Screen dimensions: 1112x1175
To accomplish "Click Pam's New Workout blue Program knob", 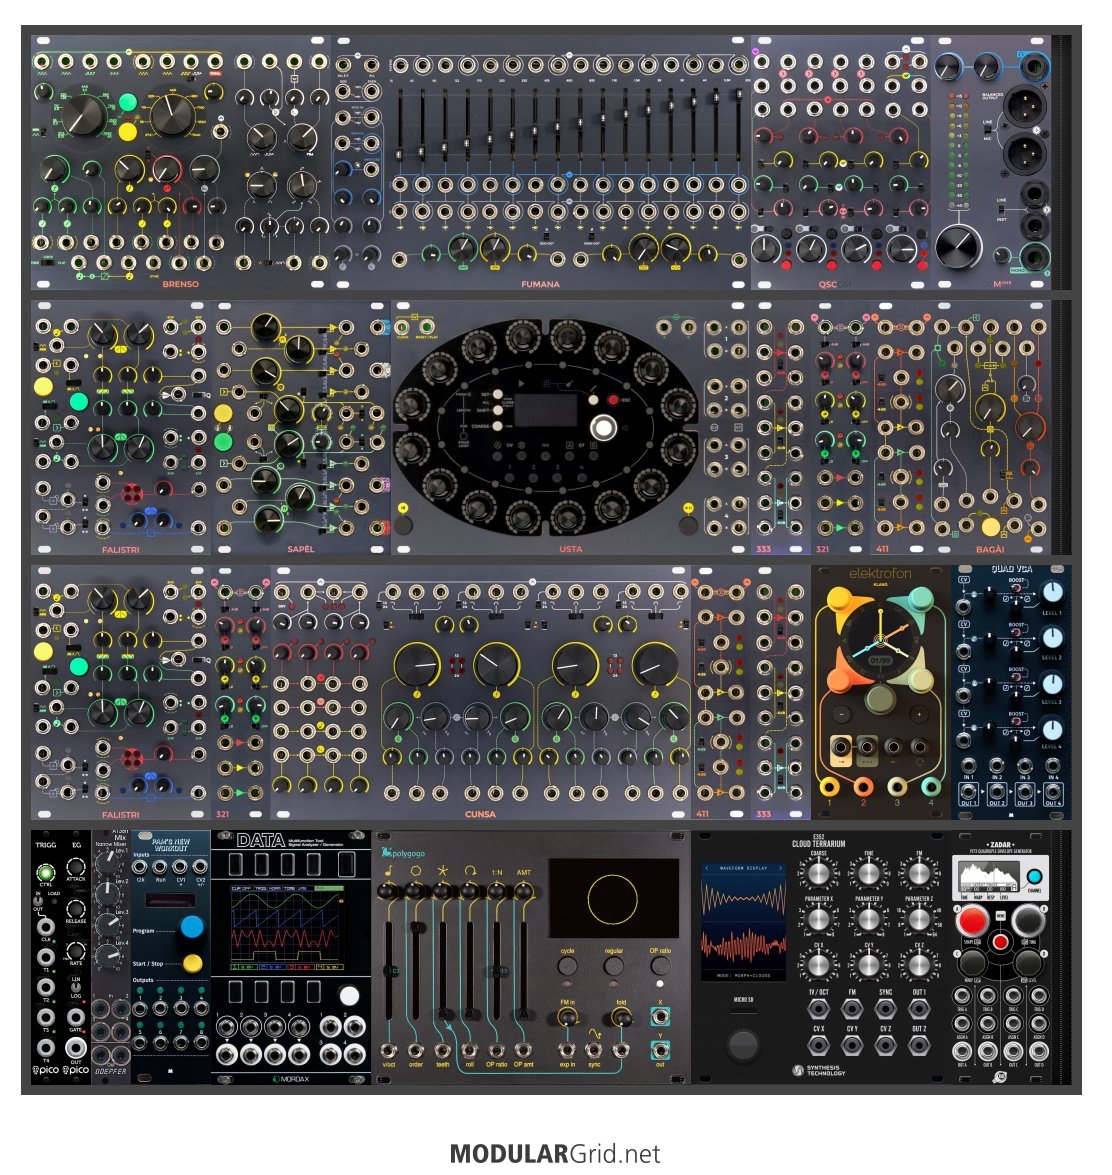I will pyautogui.click(x=193, y=927).
